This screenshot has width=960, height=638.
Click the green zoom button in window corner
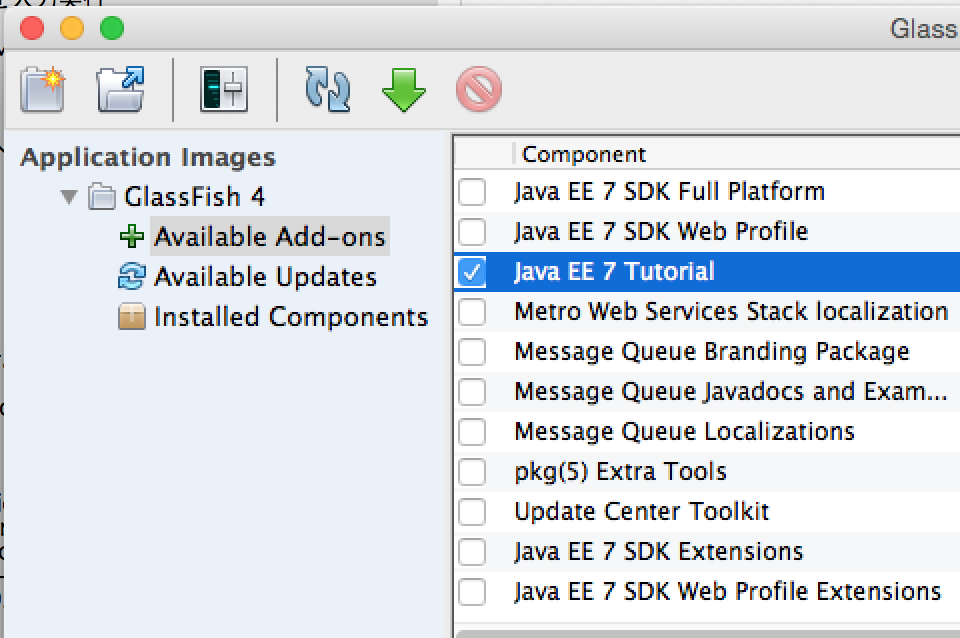point(113,29)
